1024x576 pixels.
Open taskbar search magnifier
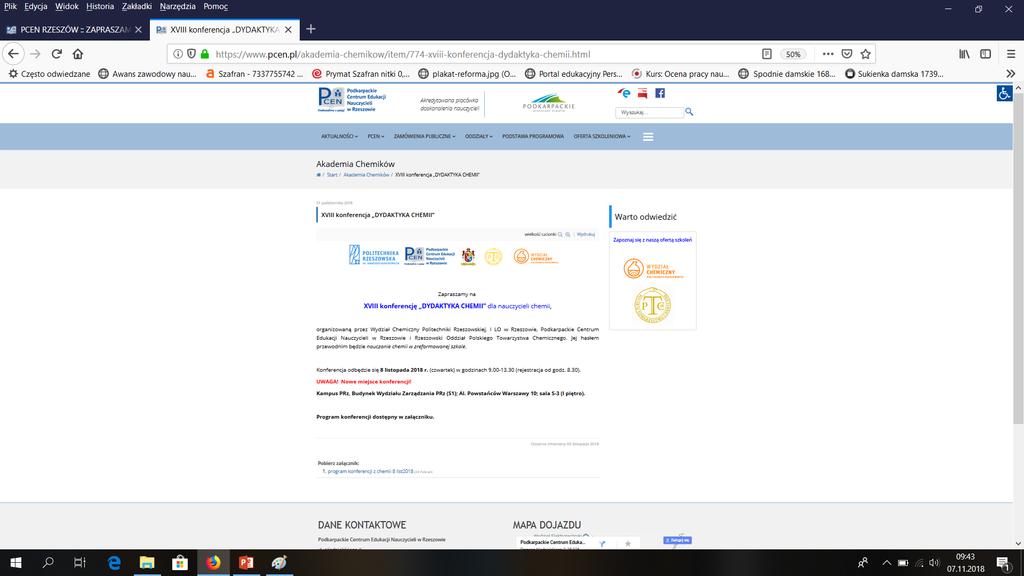pos(48,562)
